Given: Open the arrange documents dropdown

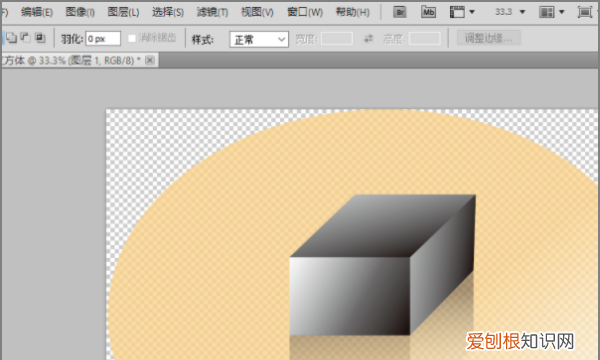Looking at the screenshot, I should click(551, 12).
